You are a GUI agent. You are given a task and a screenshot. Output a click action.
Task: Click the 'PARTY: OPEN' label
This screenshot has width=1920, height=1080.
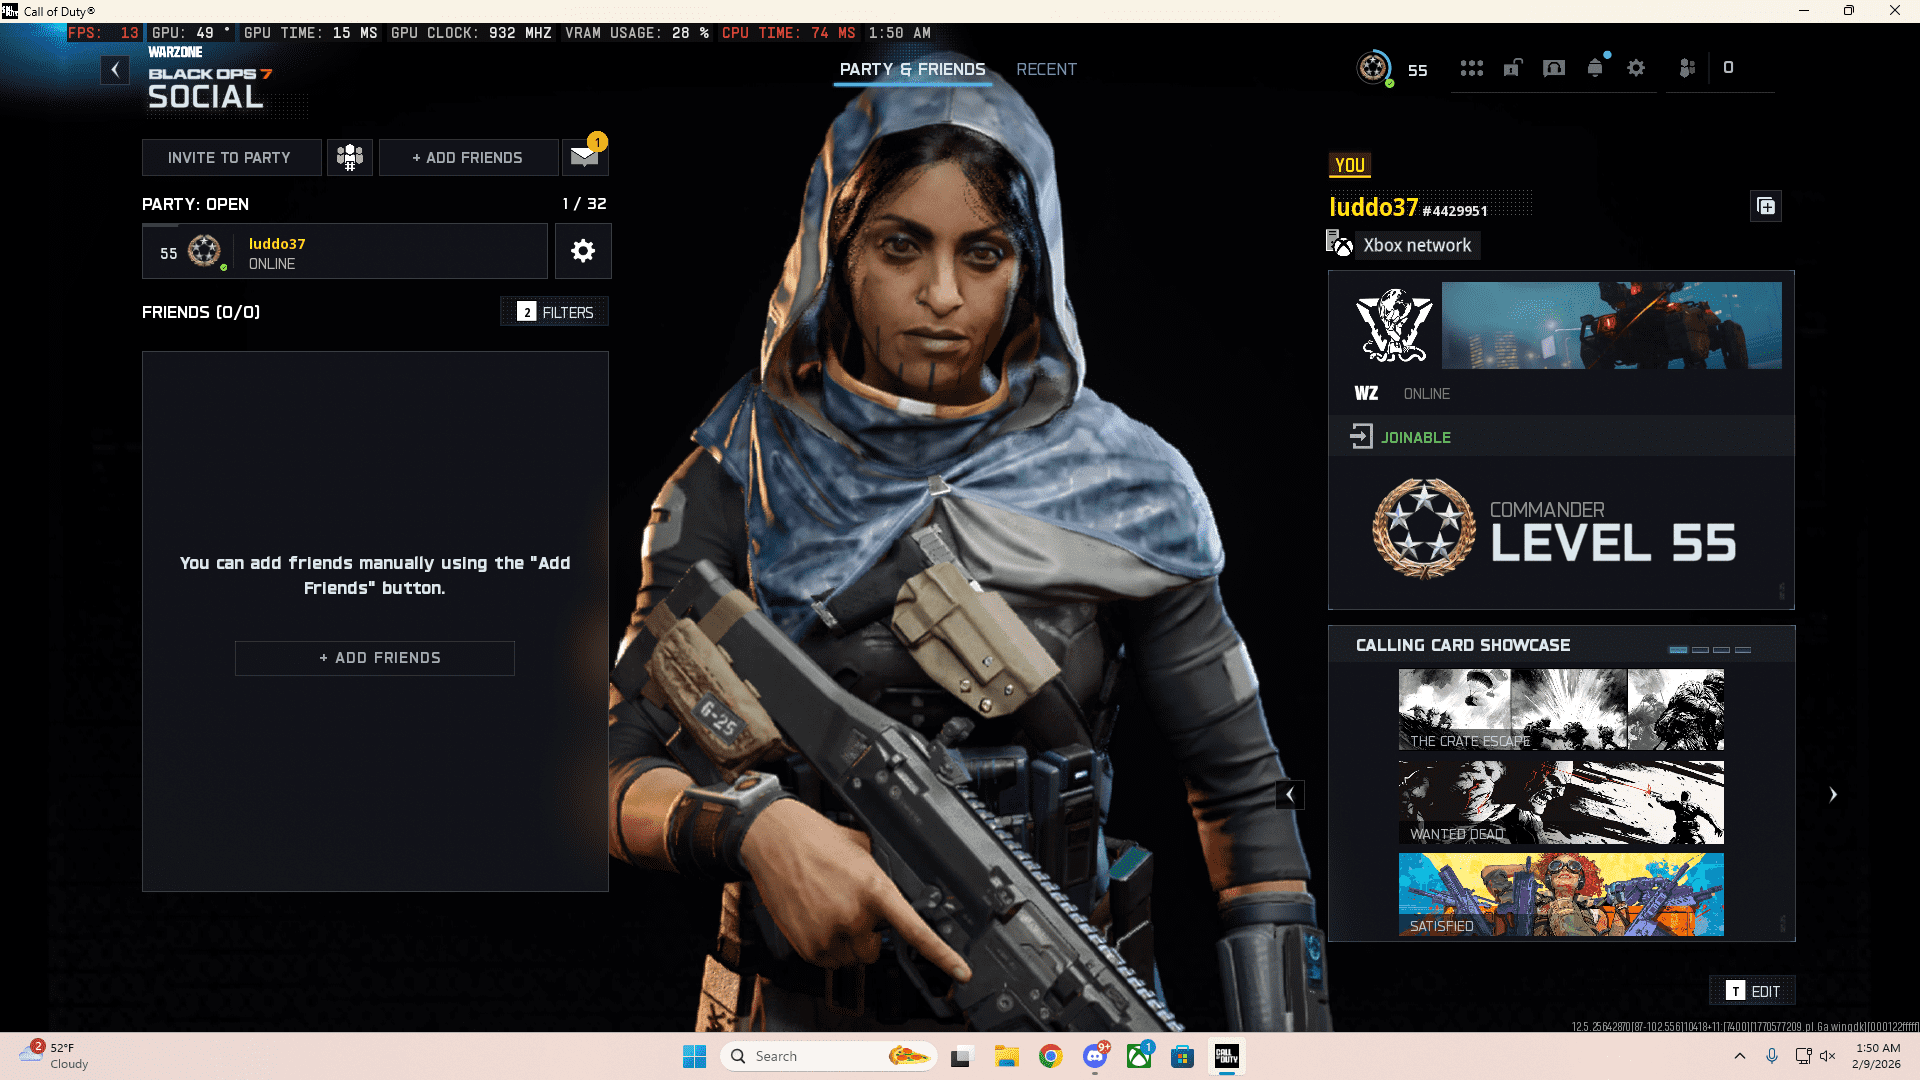pyautogui.click(x=195, y=204)
